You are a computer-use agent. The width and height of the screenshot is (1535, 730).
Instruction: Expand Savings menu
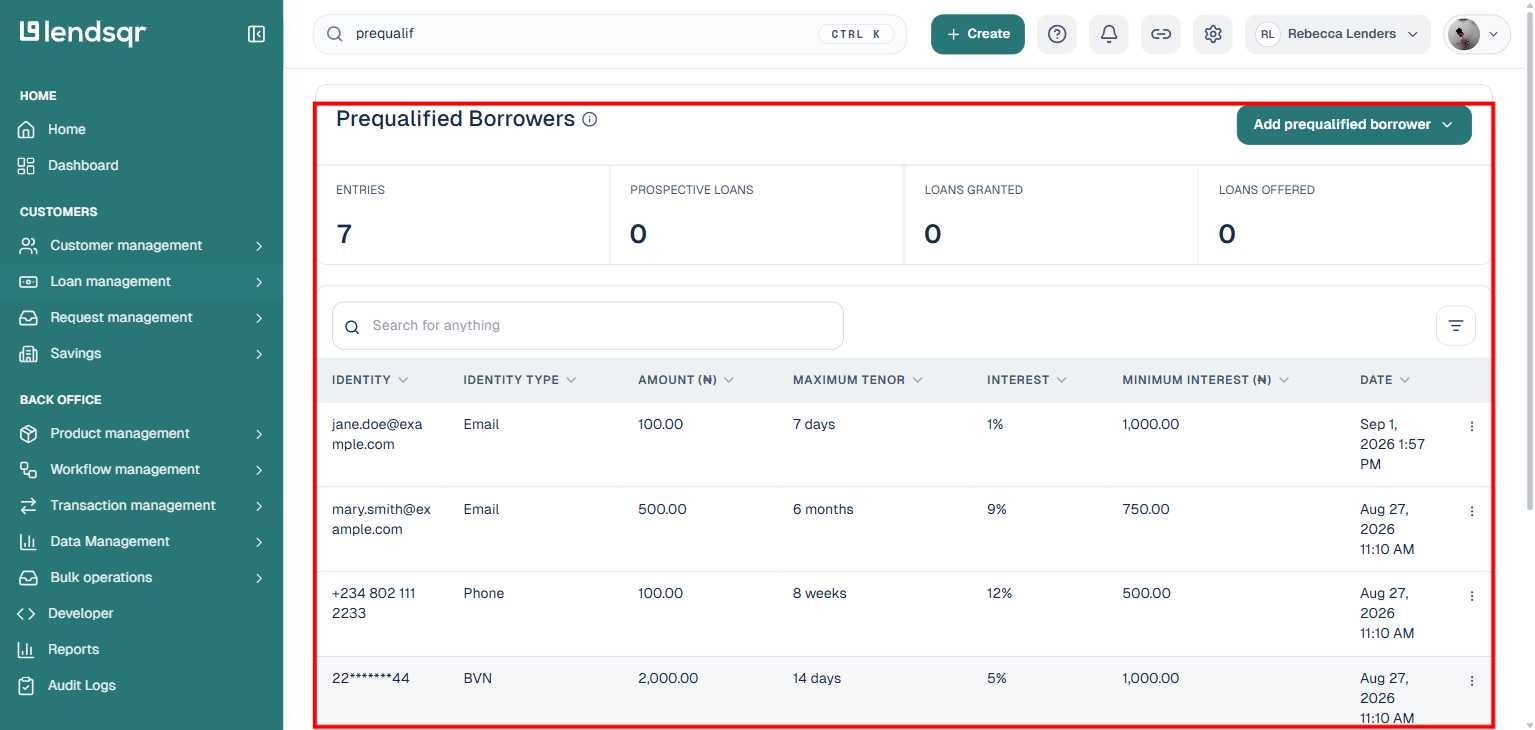(x=141, y=354)
